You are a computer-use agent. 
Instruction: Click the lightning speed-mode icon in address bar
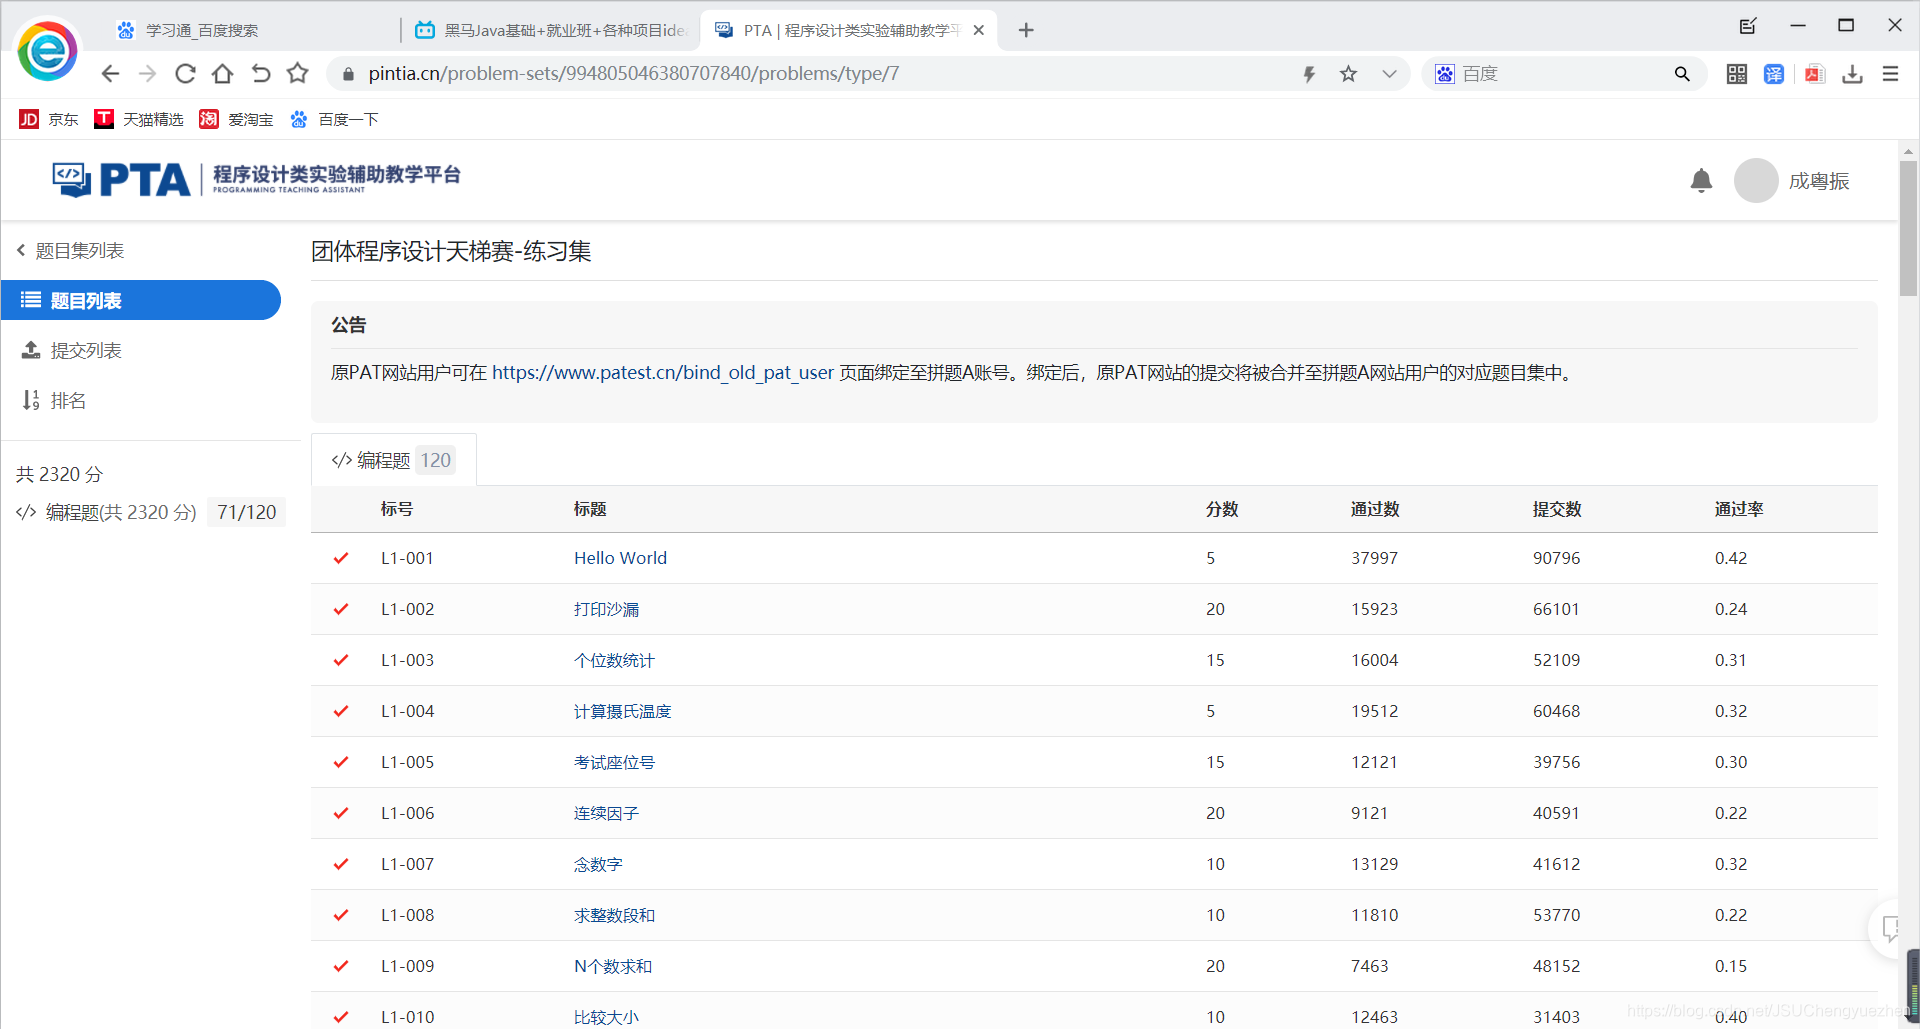coord(1309,74)
